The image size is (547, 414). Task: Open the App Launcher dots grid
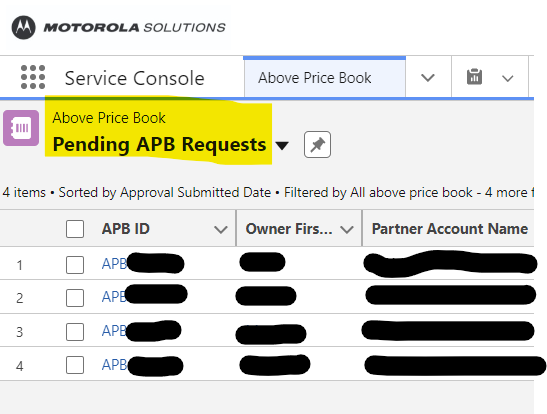pos(33,77)
